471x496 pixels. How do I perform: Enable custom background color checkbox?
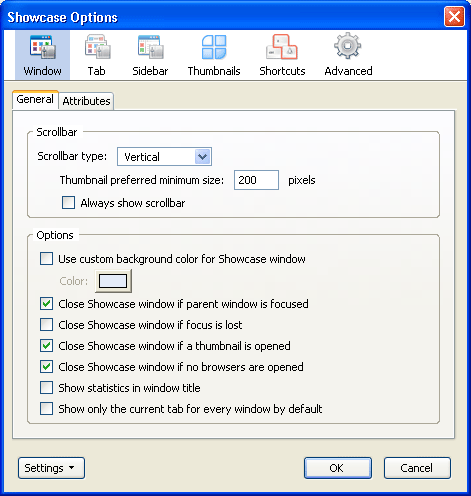click(x=46, y=259)
